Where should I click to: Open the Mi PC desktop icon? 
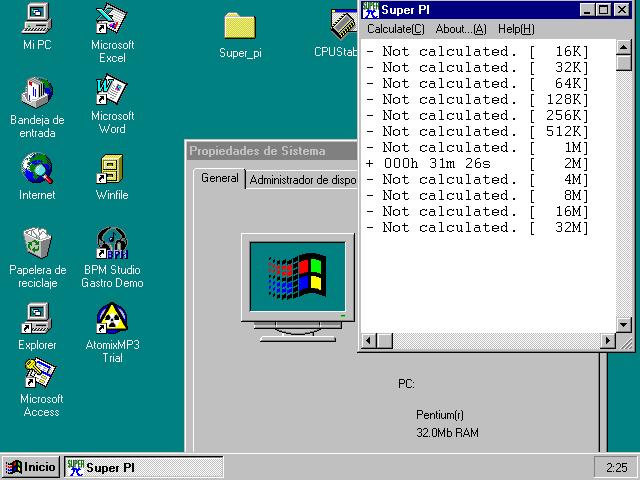[37, 27]
